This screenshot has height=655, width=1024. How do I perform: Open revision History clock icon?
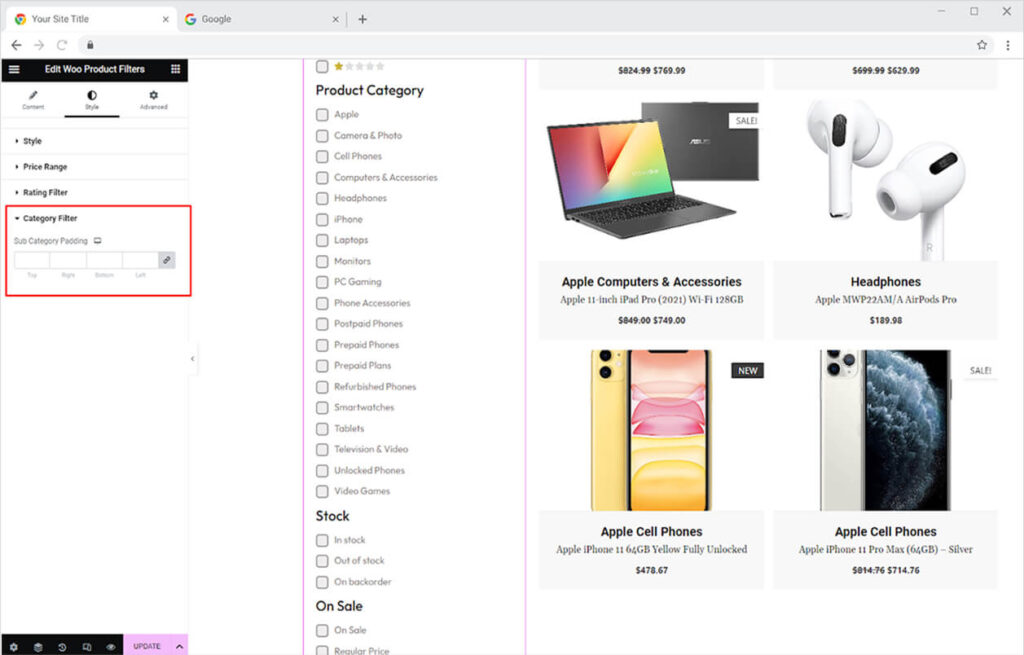[60, 646]
